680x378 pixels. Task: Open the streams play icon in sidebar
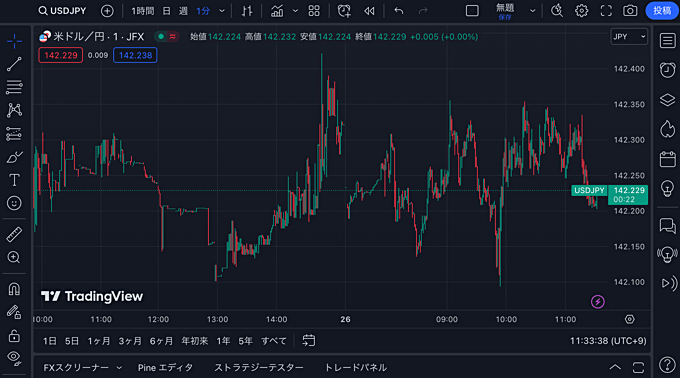[x=669, y=283]
